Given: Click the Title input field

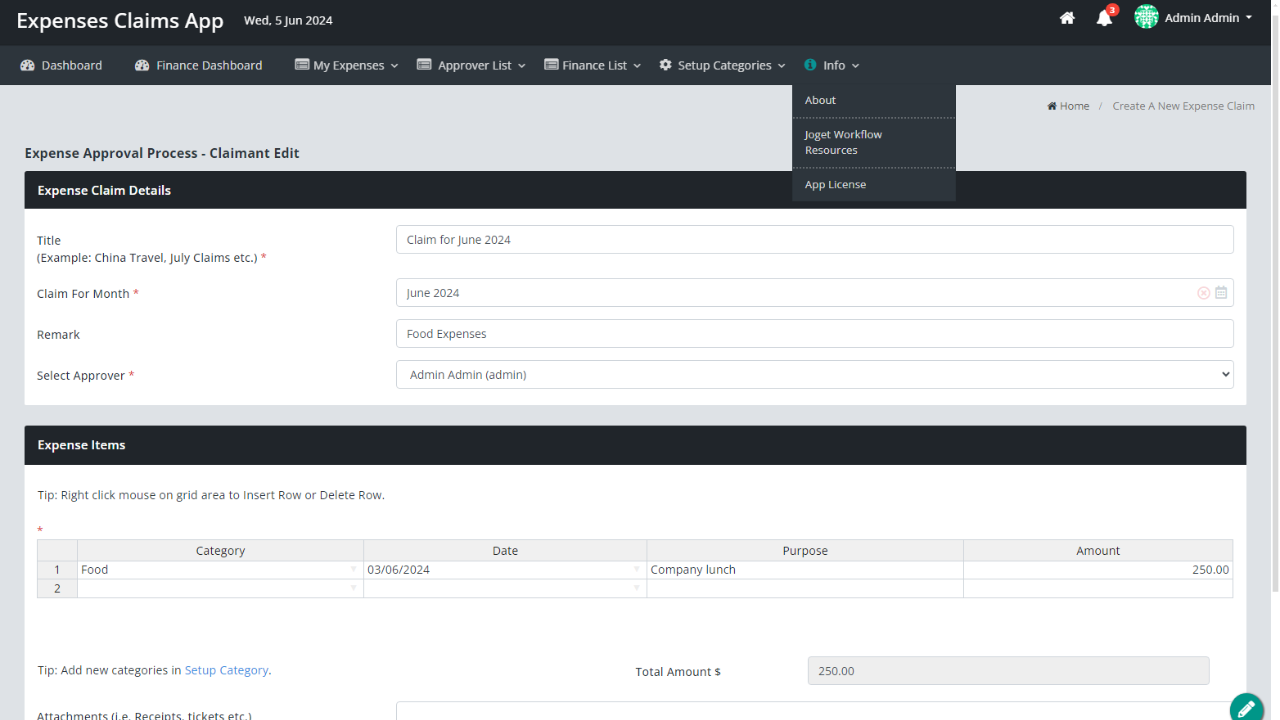Looking at the screenshot, I should (815, 240).
